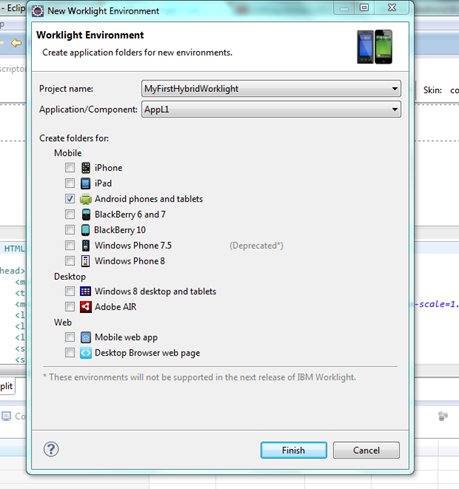Click the Desktop Browser web page icon

click(x=86, y=353)
